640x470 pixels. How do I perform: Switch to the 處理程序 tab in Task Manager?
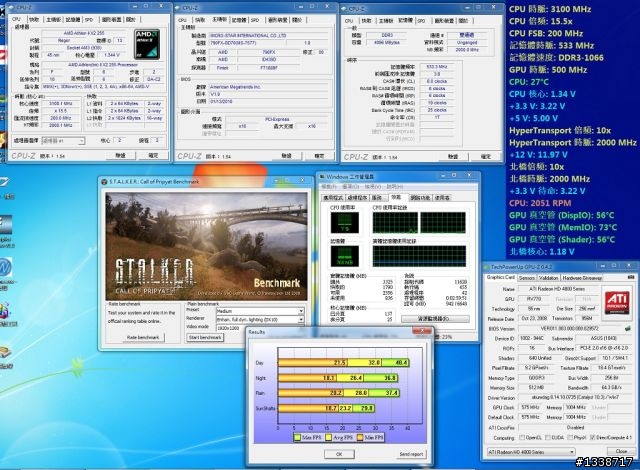pyautogui.click(x=357, y=197)
